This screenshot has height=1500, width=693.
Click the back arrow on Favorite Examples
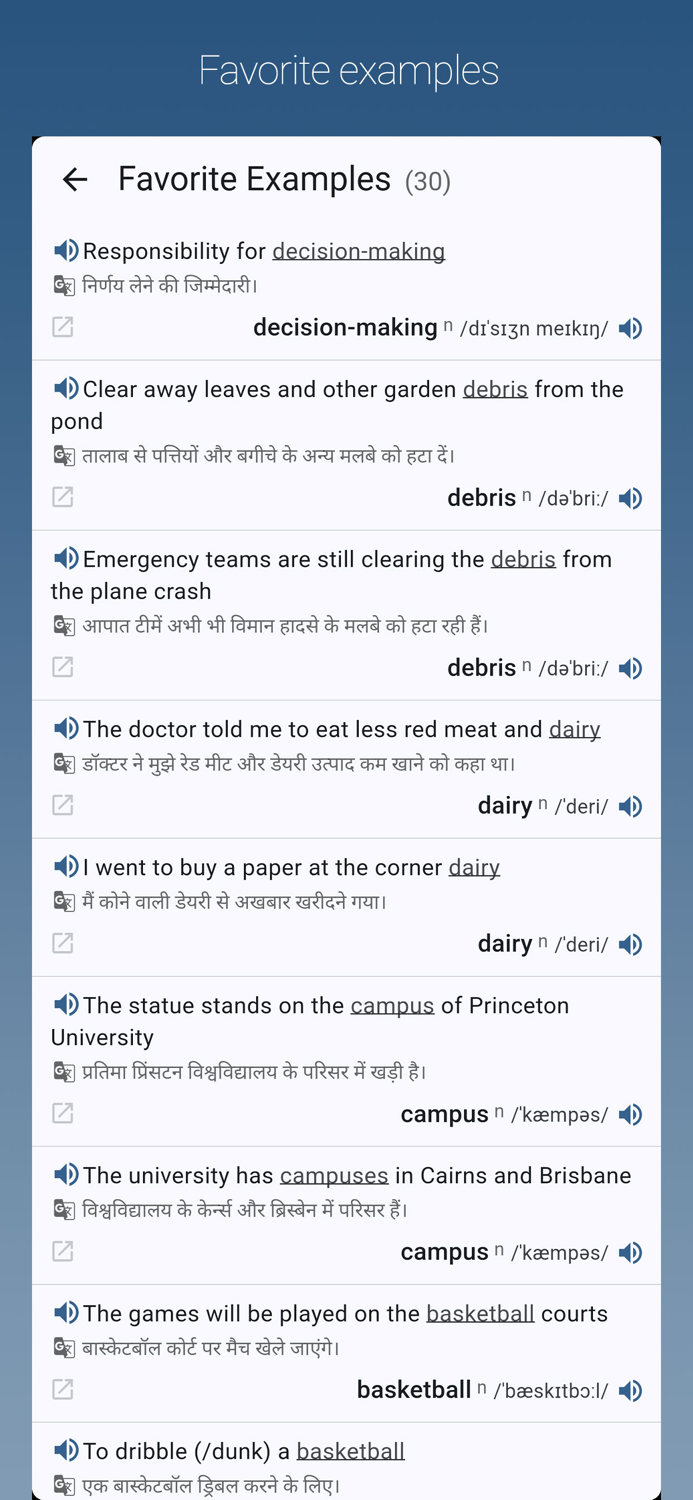point(75,179)
